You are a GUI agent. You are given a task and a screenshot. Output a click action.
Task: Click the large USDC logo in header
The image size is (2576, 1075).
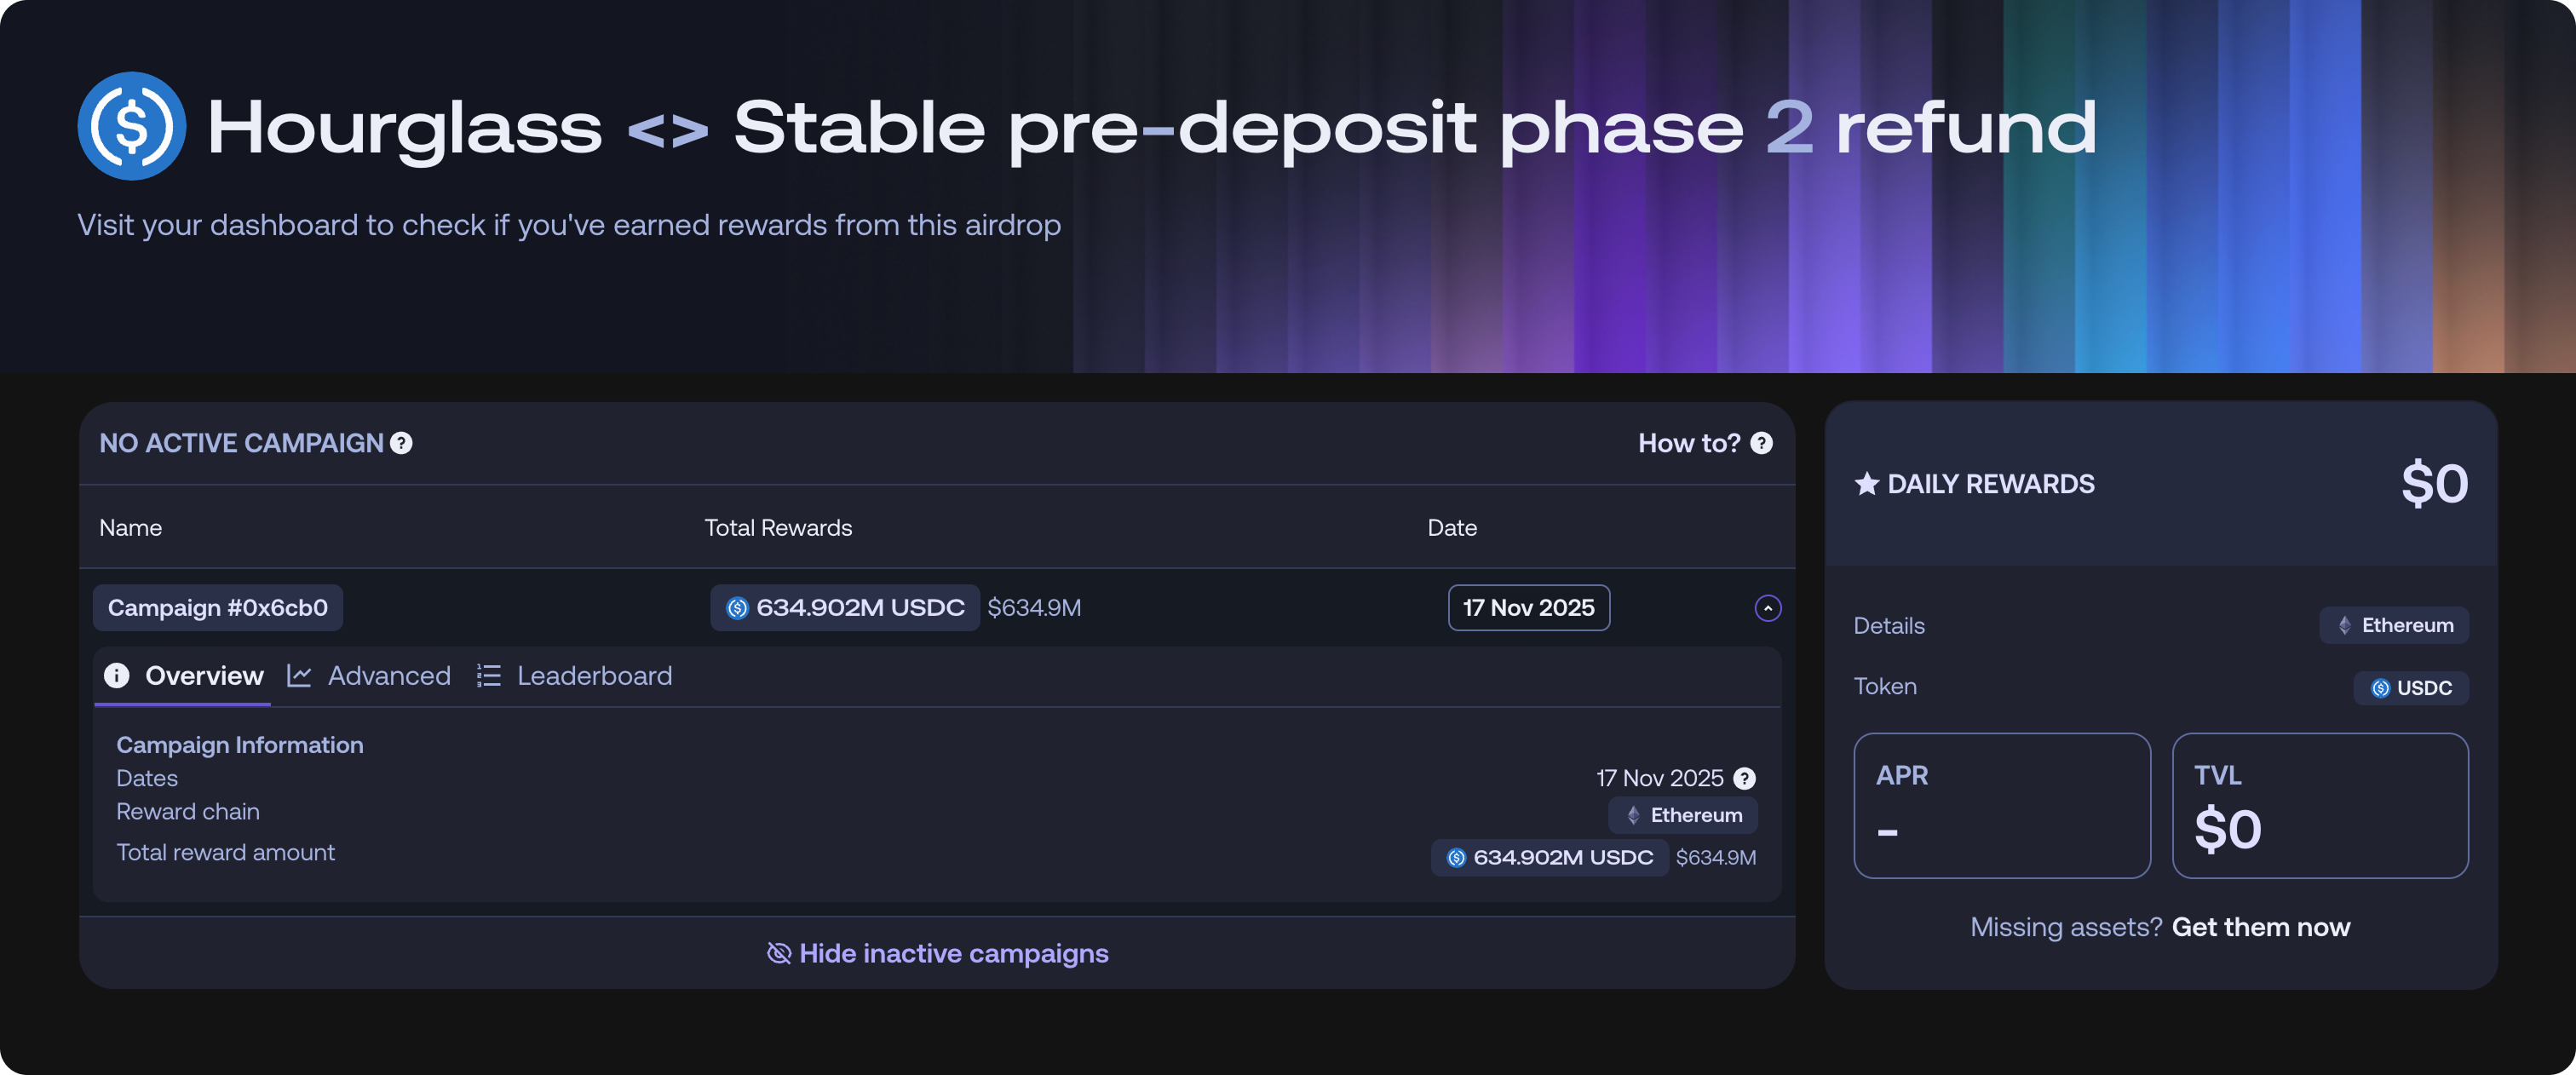[131, 126]
